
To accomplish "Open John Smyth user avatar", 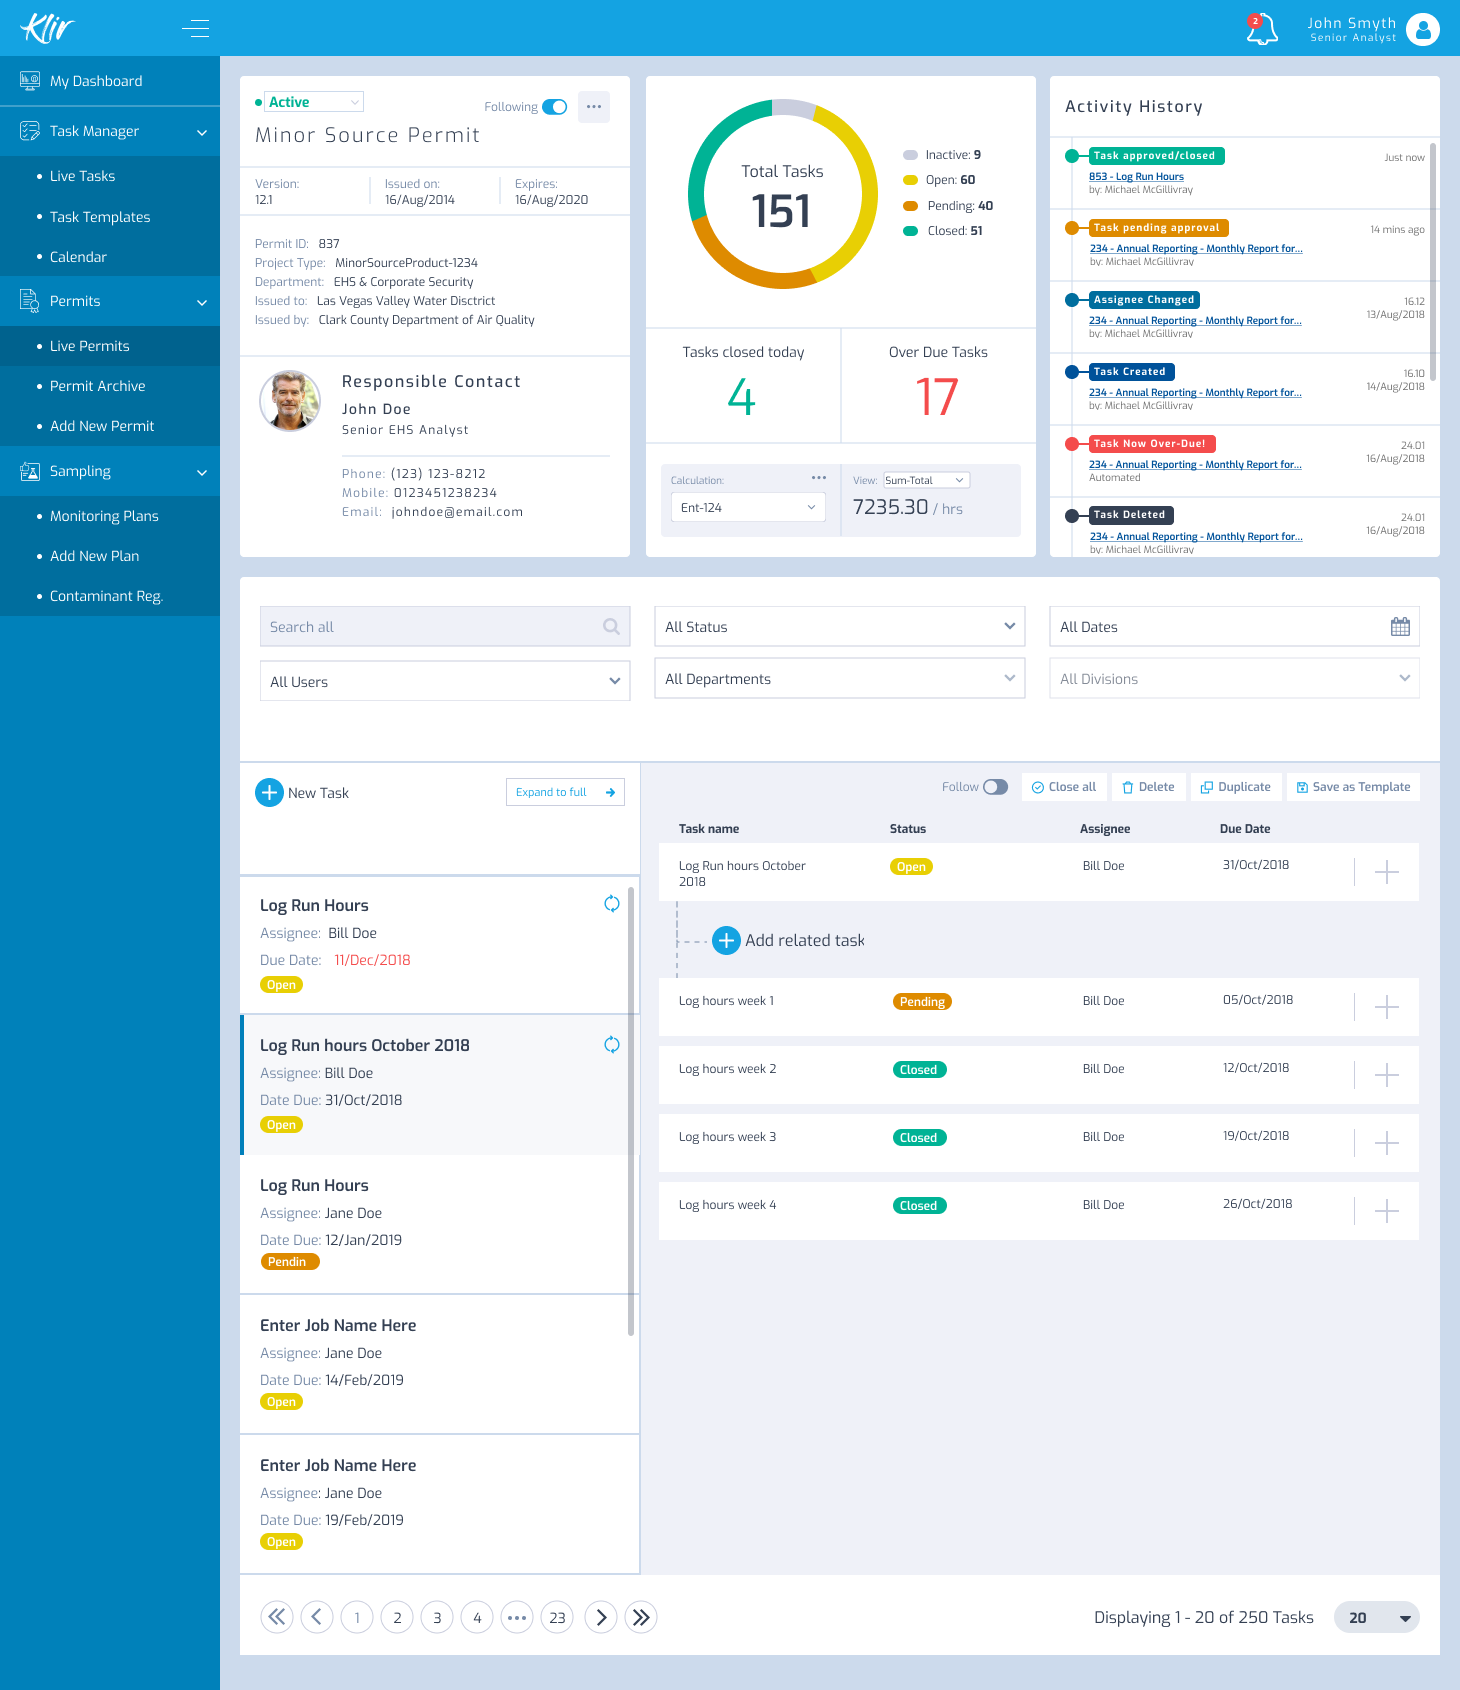I will pos(1422,29).
